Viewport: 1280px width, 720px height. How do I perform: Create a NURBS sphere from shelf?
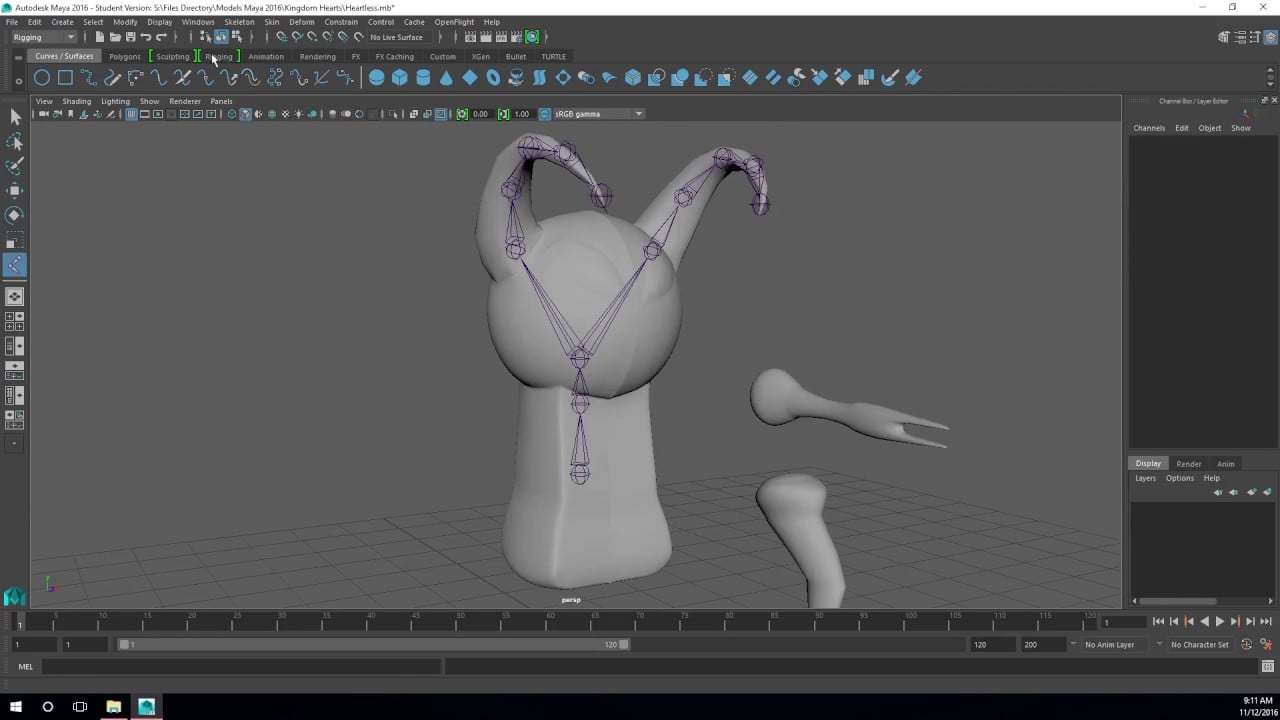coord(377,77)
